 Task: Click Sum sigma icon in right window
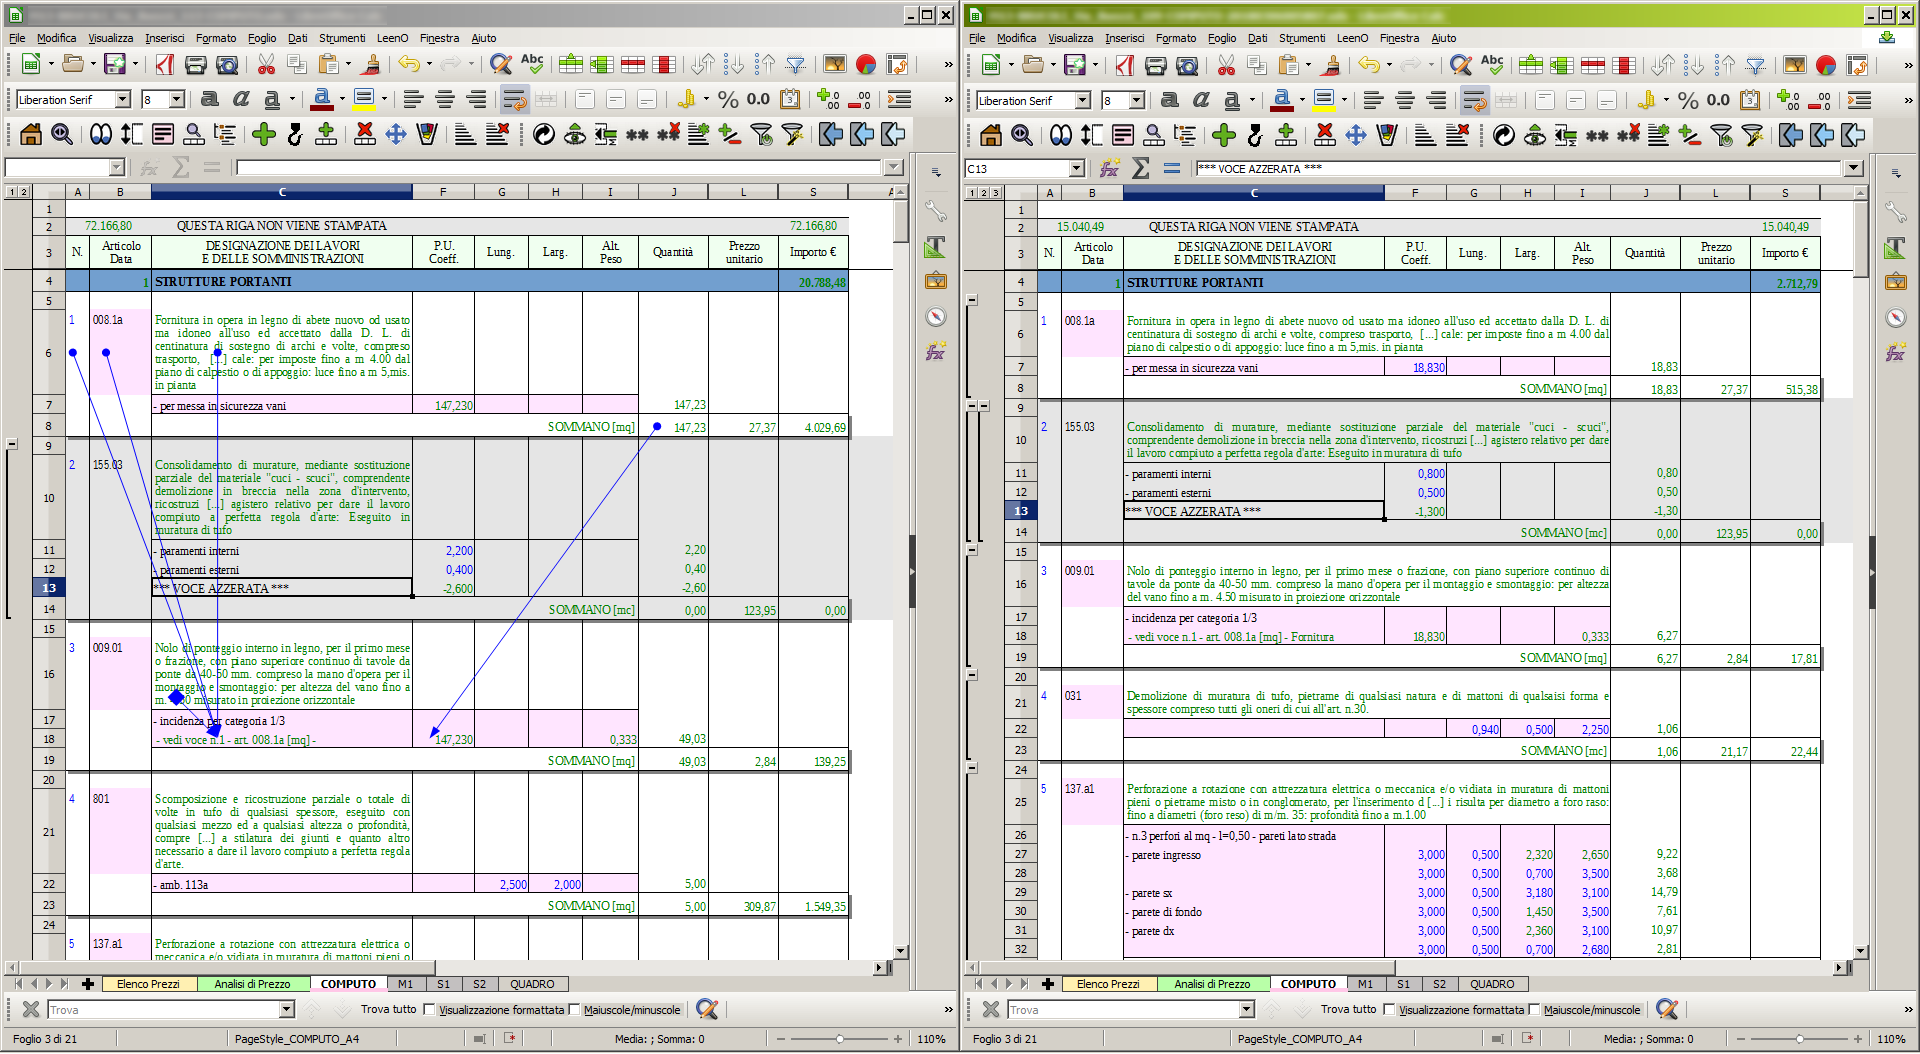tap(1140, 168)
